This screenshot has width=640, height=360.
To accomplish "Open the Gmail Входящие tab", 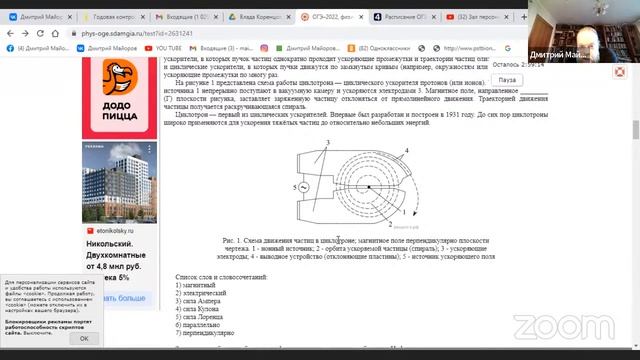I will (x=182, y=17).
